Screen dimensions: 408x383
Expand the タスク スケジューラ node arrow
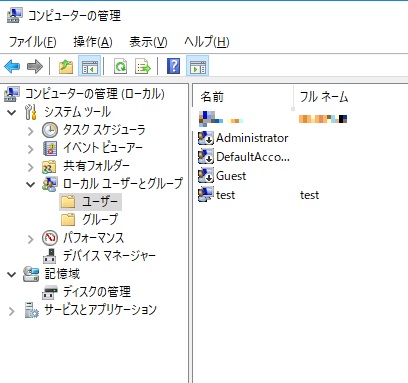(30, 131)
